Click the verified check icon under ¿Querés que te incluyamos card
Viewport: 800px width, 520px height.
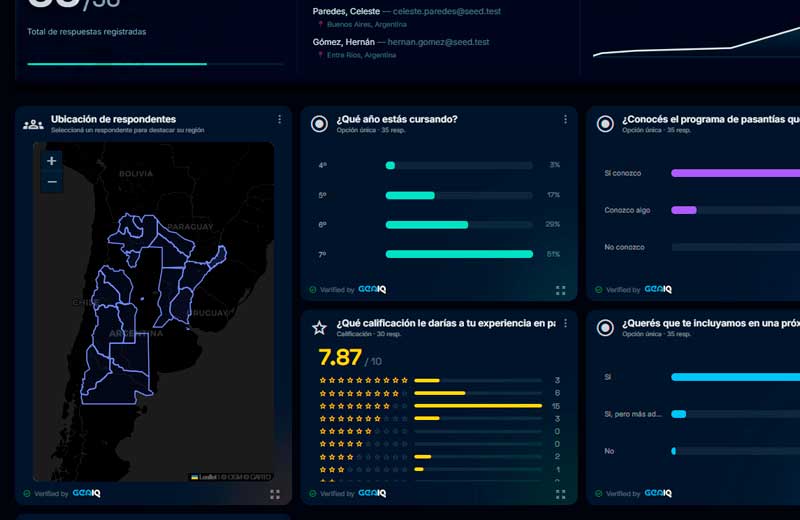click(x=598, y=493)
